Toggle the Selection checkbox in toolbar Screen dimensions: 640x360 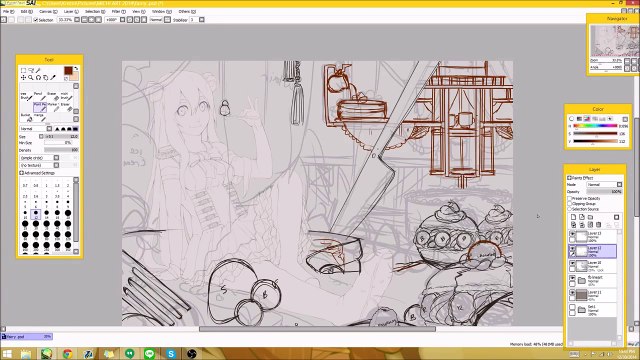tap(36, 20)
